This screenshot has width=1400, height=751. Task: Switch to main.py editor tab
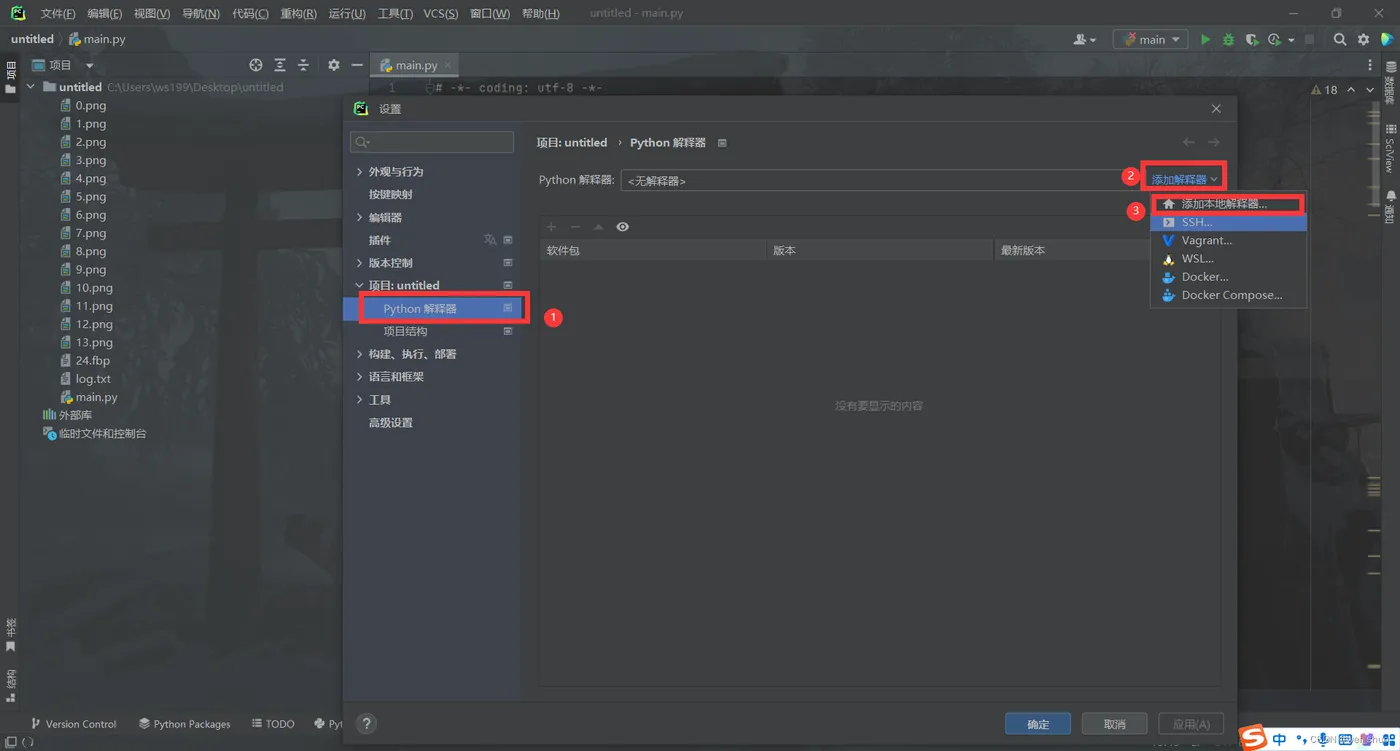pos(416,65)
